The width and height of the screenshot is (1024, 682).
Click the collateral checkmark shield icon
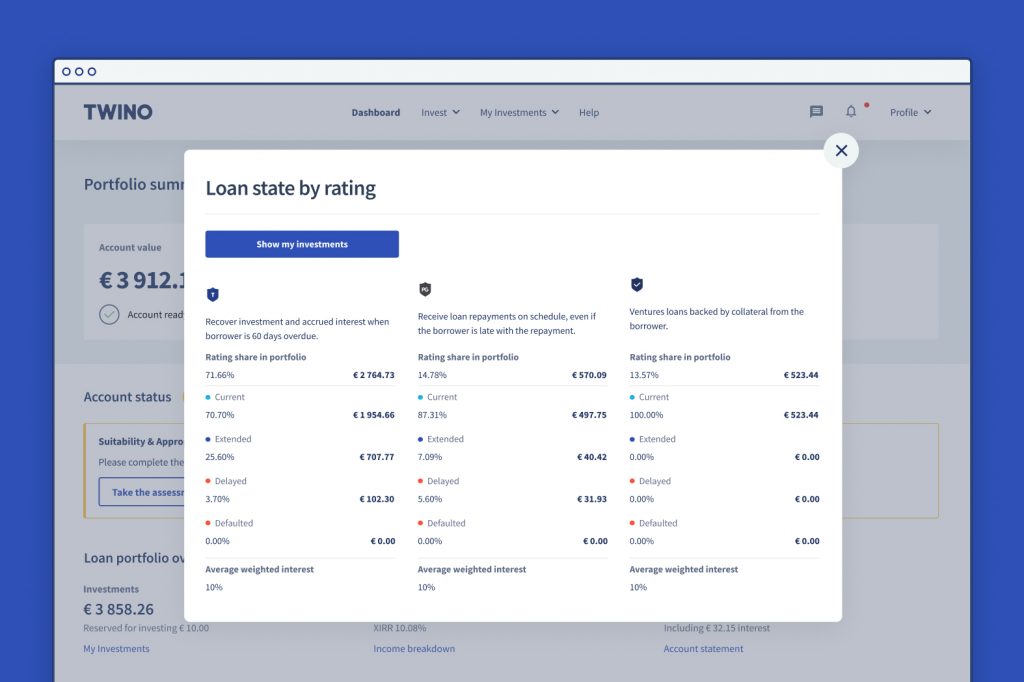(637, 284)
